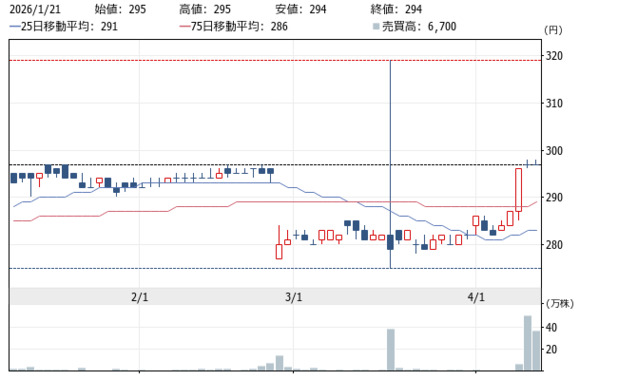Click the 320 price axis label
Viewport: 618px width, 380px height.
point(554,56)
